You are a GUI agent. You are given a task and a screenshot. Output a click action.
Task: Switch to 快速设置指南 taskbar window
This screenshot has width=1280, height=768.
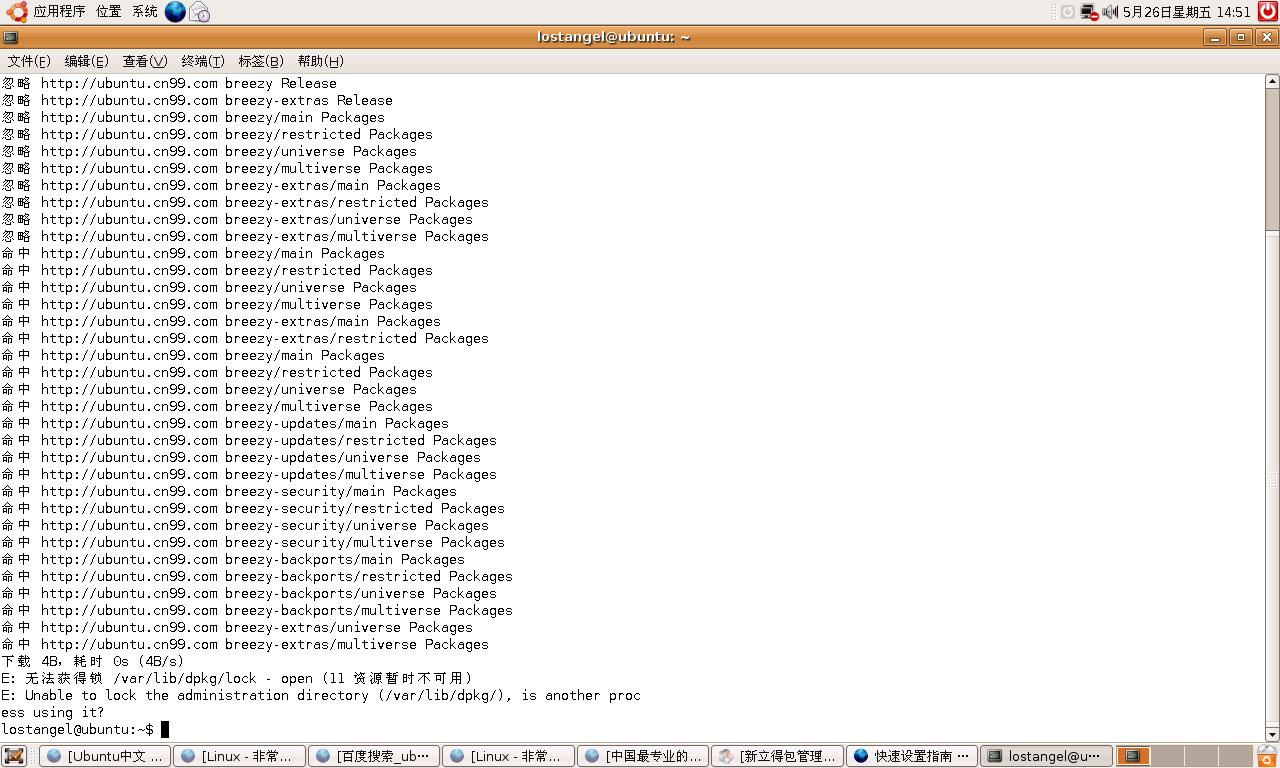911,756
